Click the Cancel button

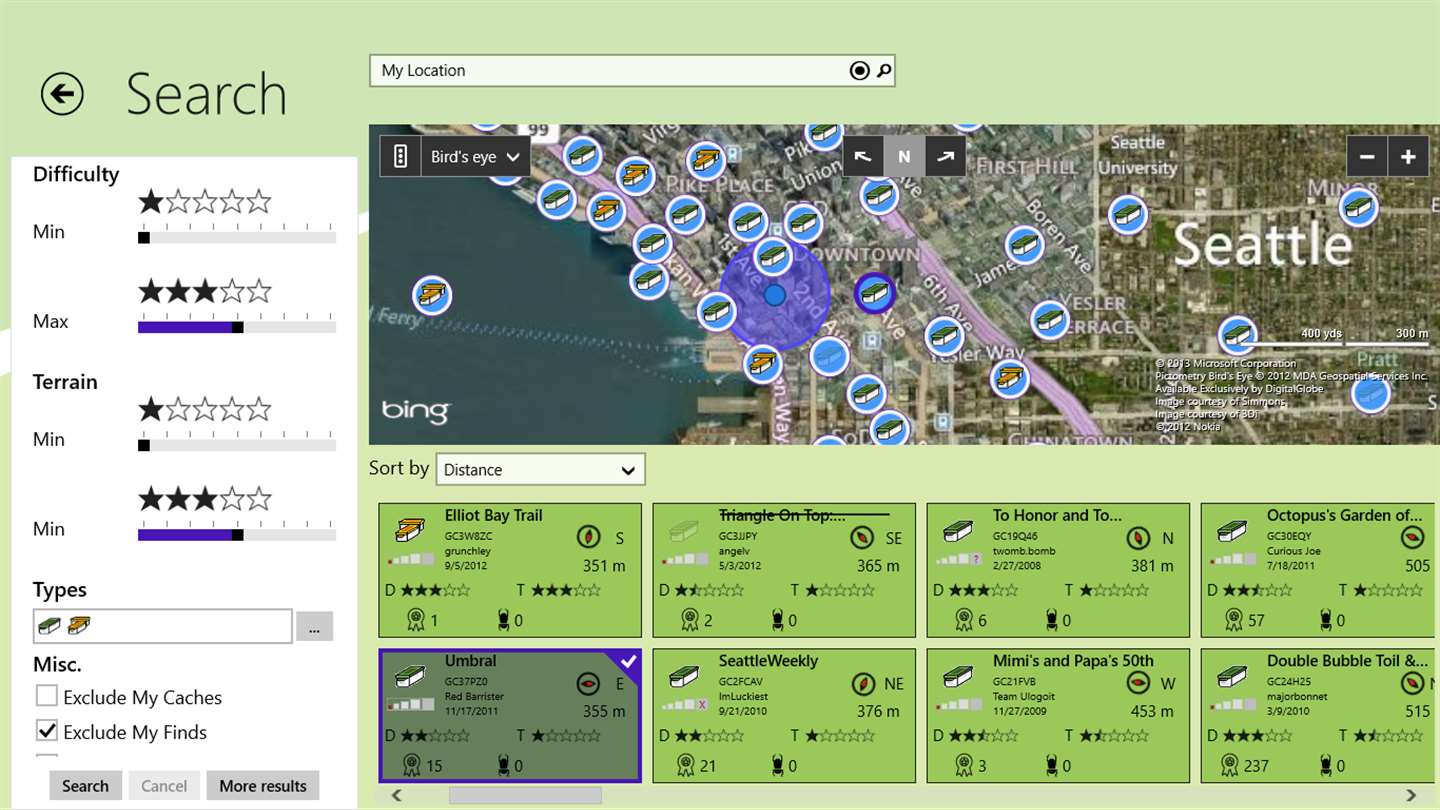pos(164,786)
